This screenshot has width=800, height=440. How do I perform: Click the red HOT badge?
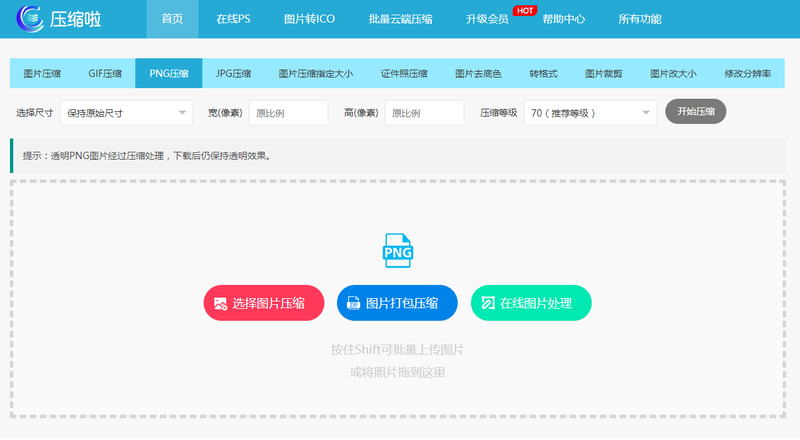click(524, 11)
